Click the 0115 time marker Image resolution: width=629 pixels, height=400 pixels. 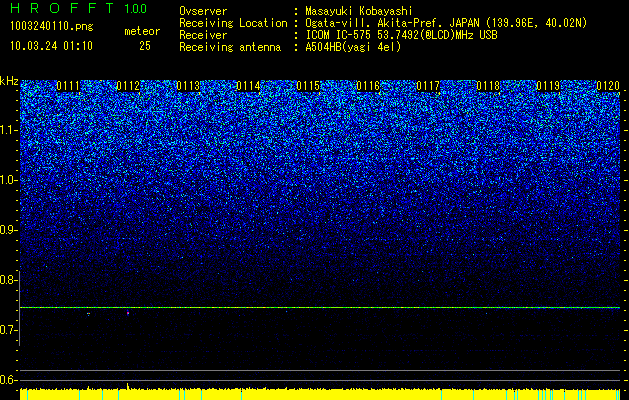point(308,86)
